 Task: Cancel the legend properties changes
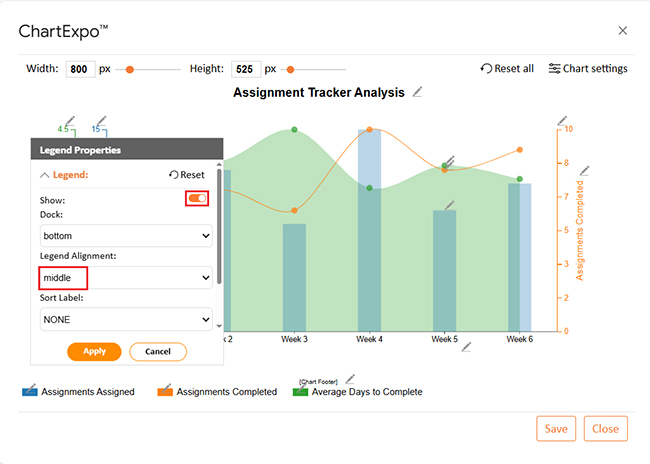pyautogui.click(x=157, y=352)
